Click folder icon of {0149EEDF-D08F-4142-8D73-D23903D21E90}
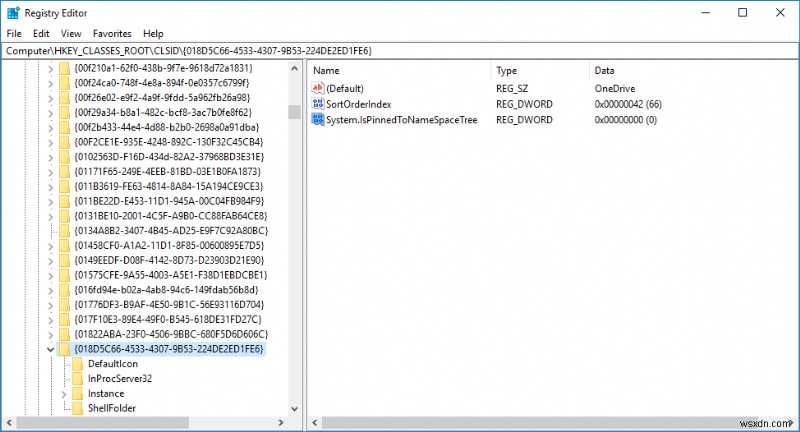Viewport: 800px width, 432px height. point(64,260)
